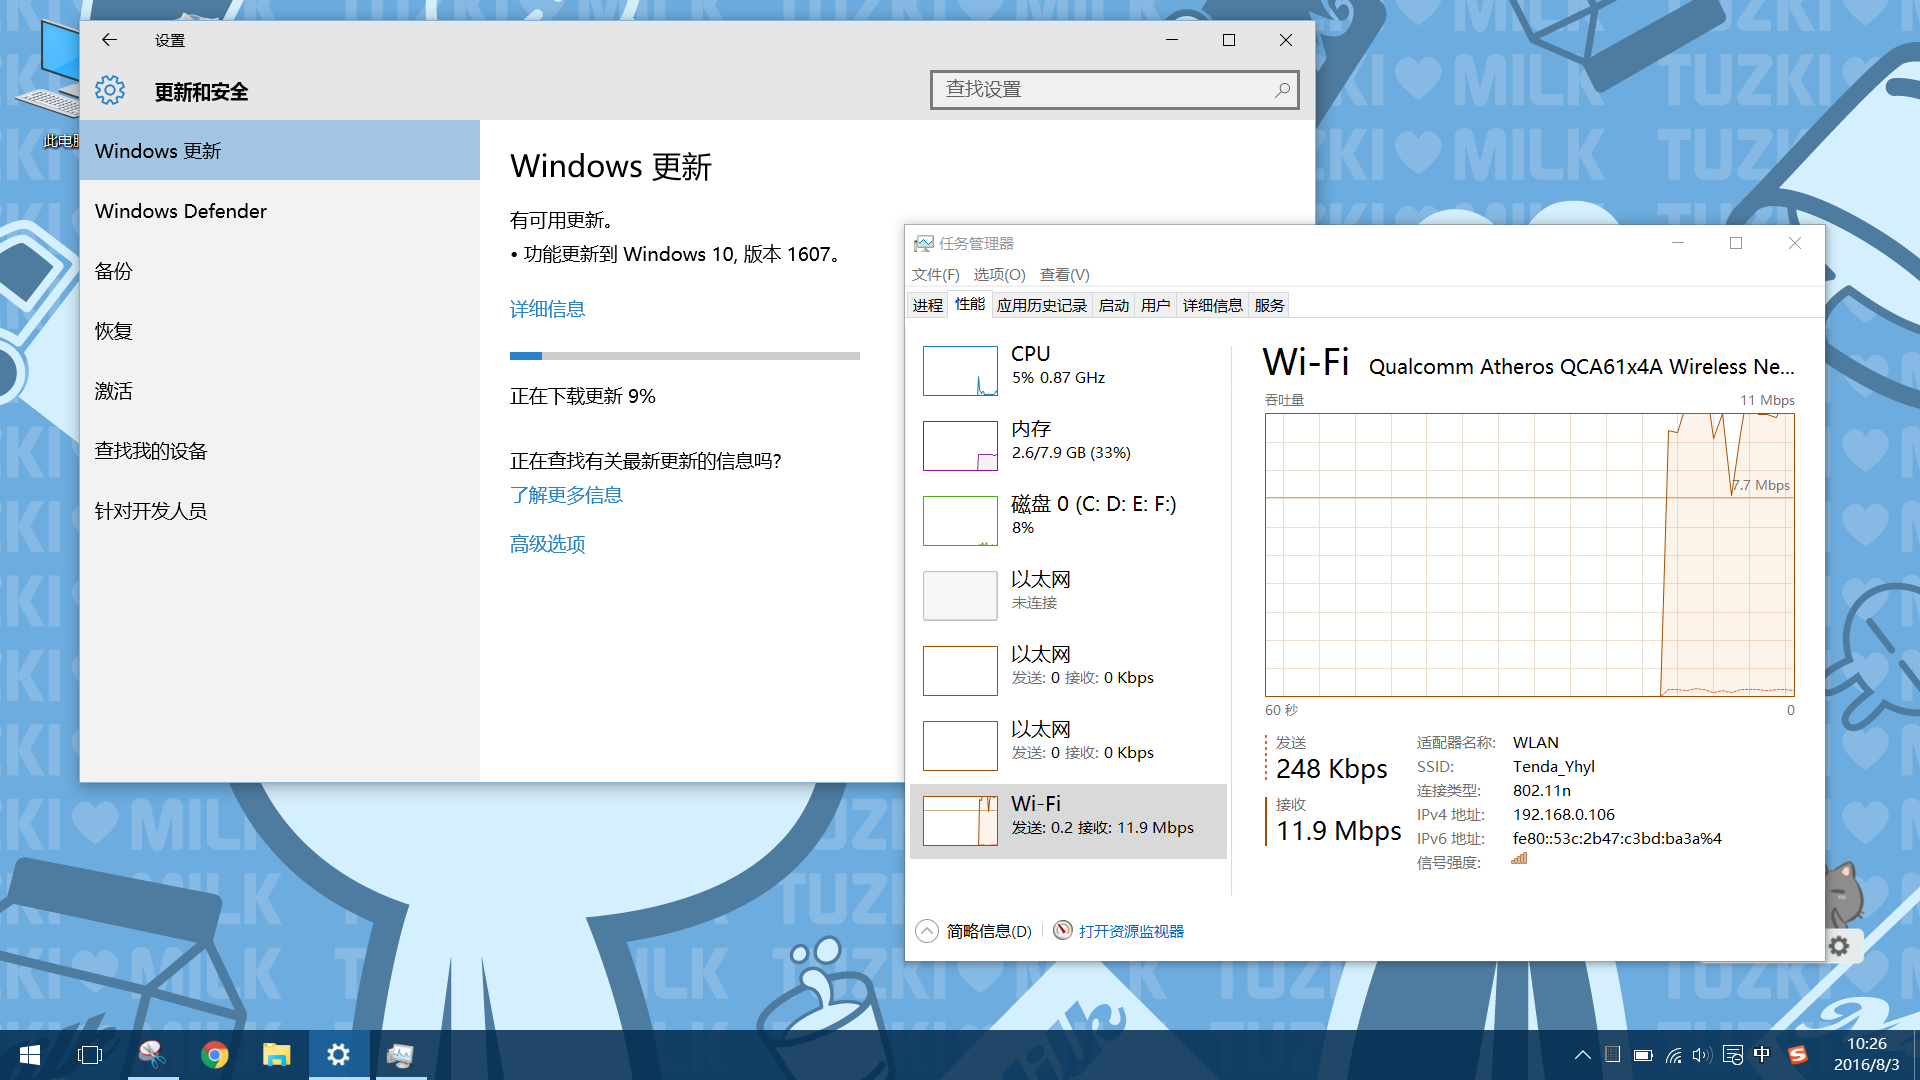Screen dimensions: 1920x1080
Task: Select the 磁盘 0 disk graph thumbnail
Action: tap(960, 521)
